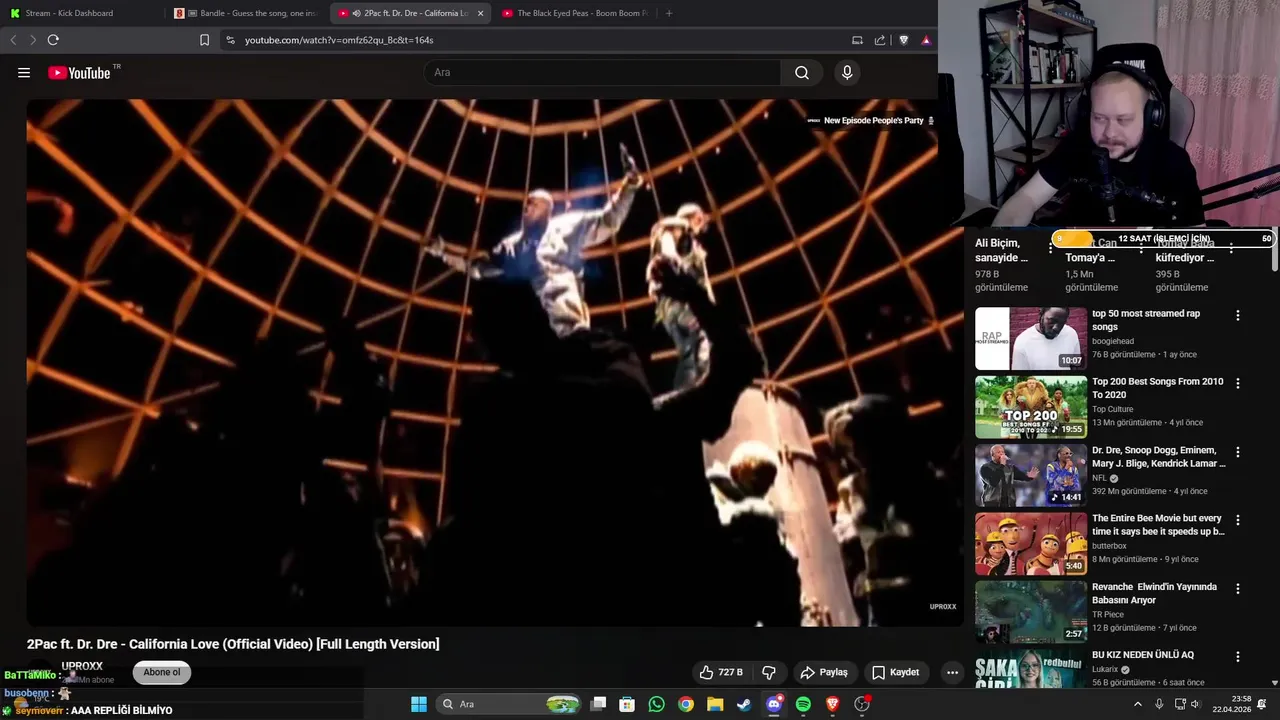Open Task View on the taskbar
The height and width of the screenshot is (720, 1280).
pos(598,704)
